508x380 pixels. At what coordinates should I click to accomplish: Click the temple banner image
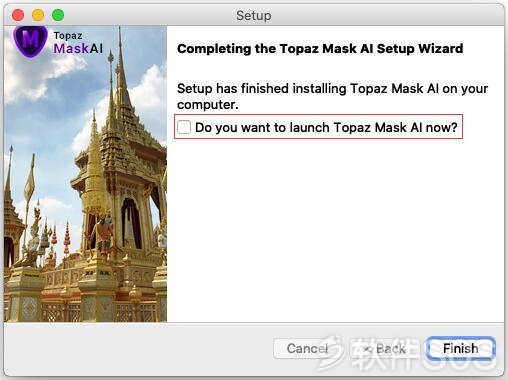click(85, 174)
